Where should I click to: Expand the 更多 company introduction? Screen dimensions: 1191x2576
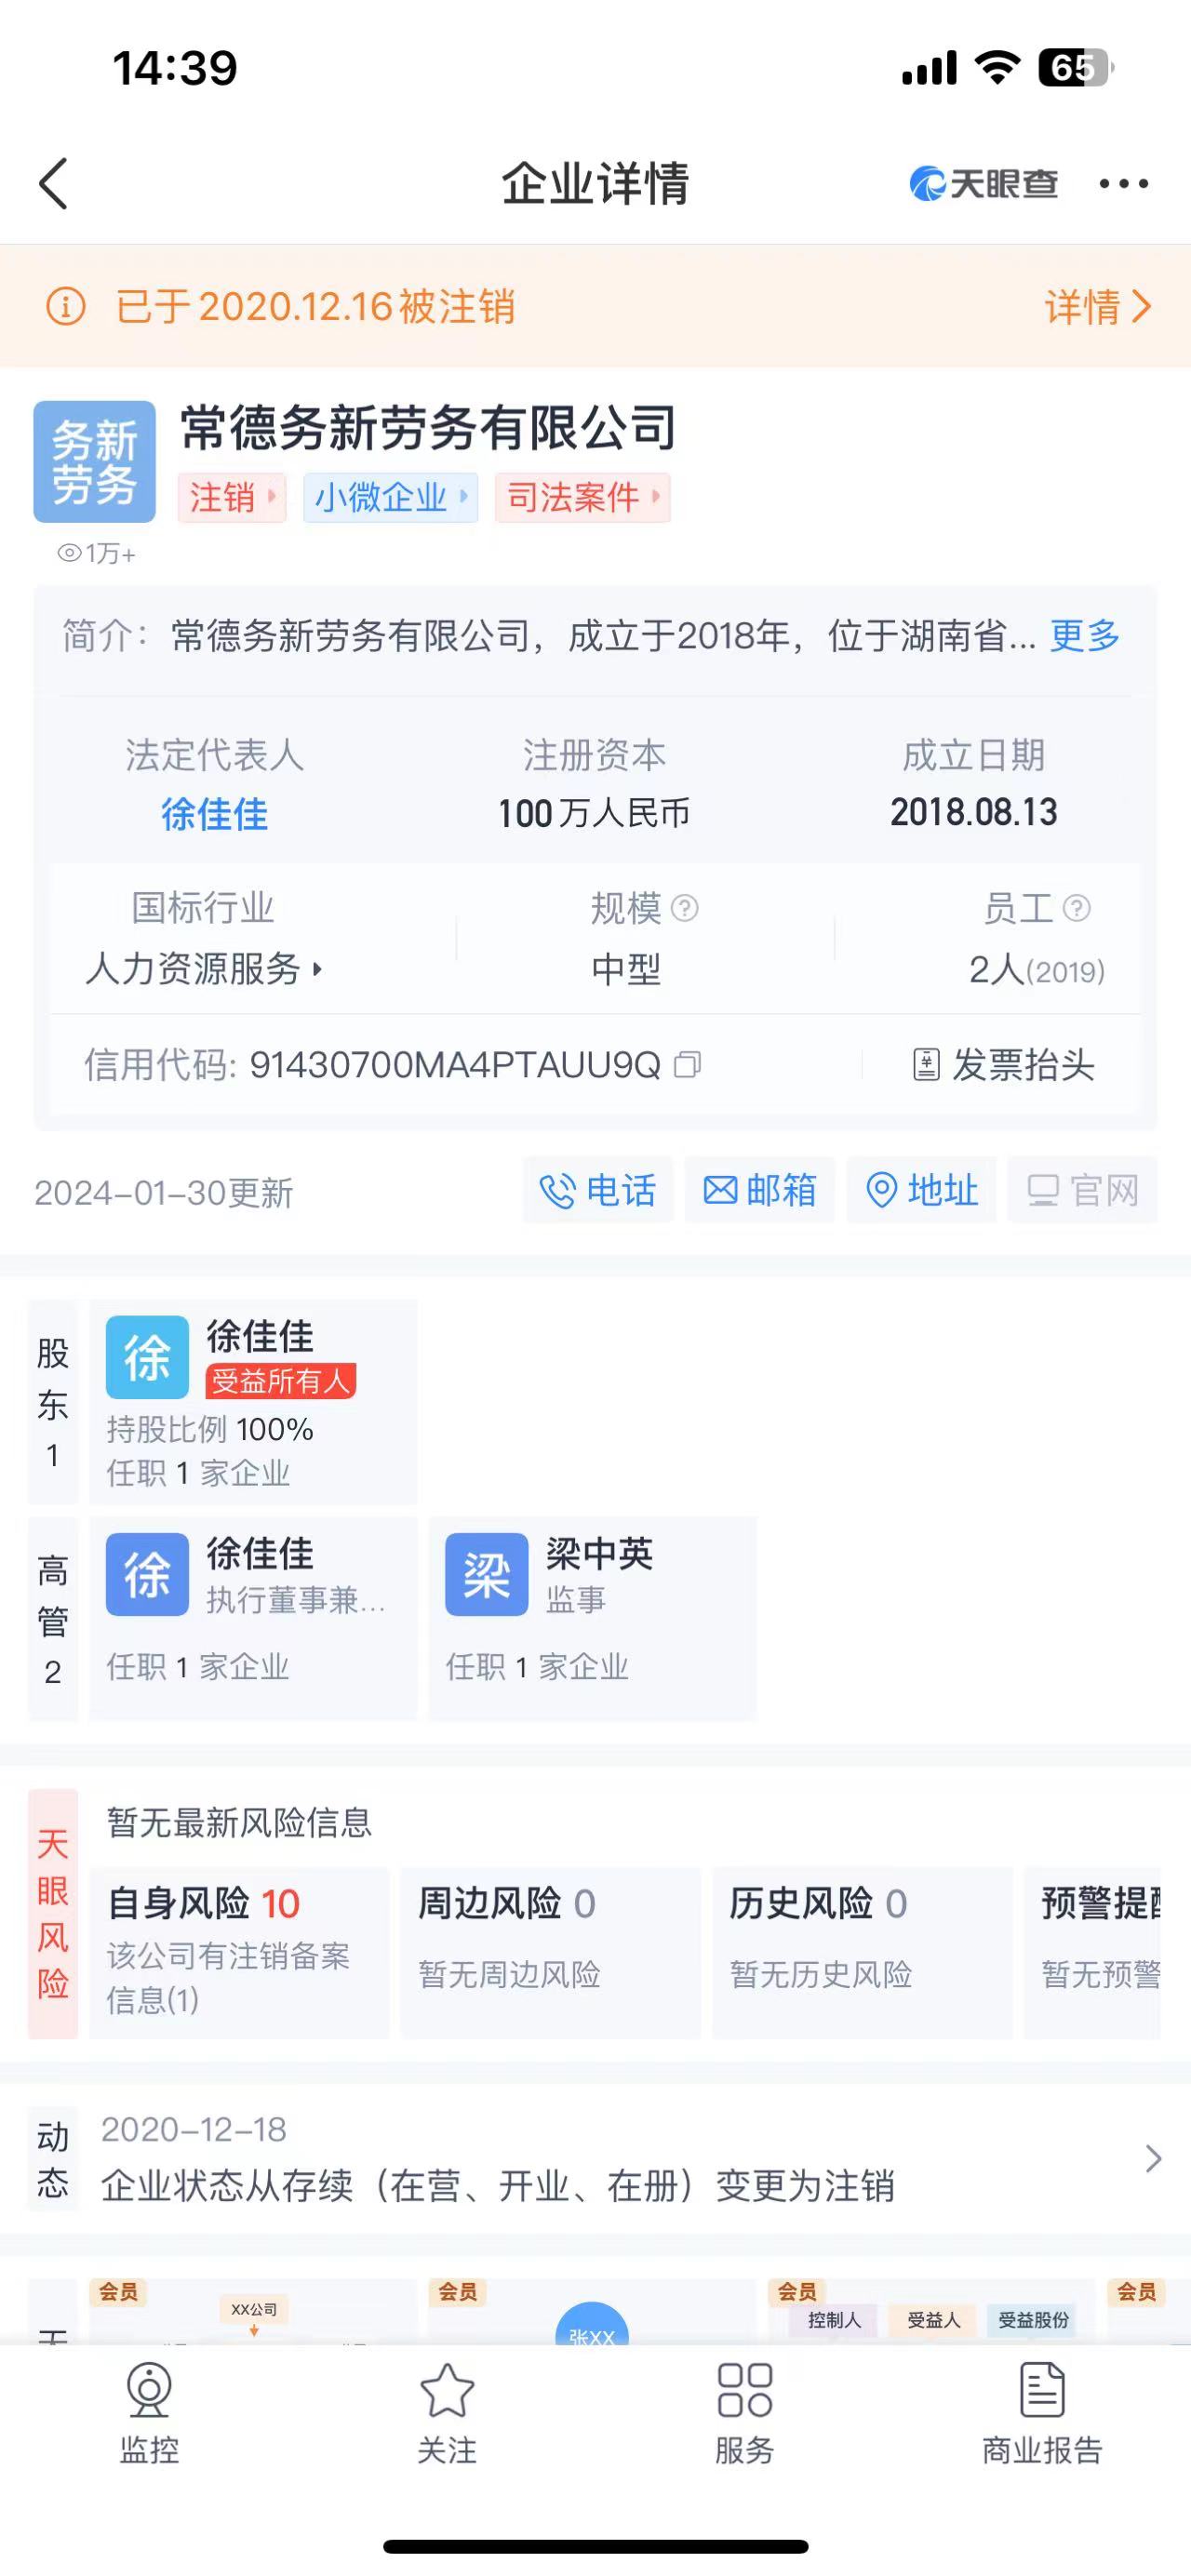[1084, 635]
